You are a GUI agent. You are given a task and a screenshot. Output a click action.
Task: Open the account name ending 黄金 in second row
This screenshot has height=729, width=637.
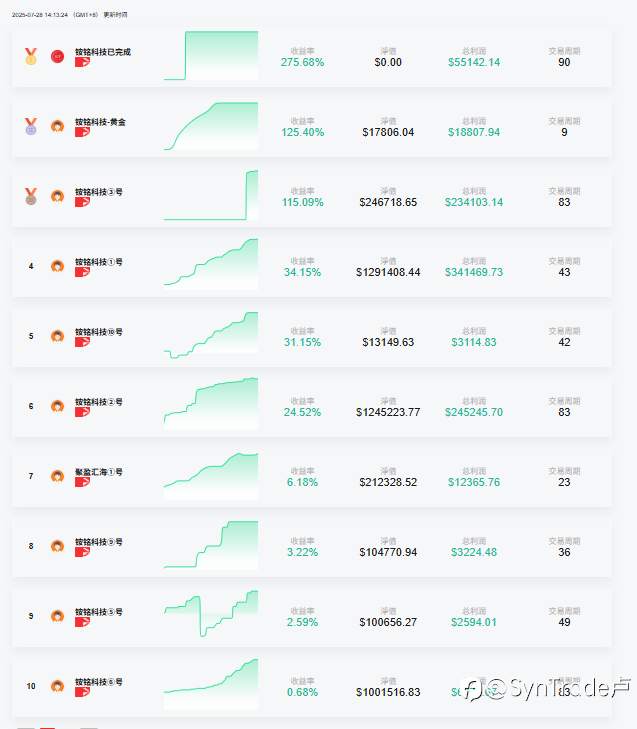(x=100, y=122)
